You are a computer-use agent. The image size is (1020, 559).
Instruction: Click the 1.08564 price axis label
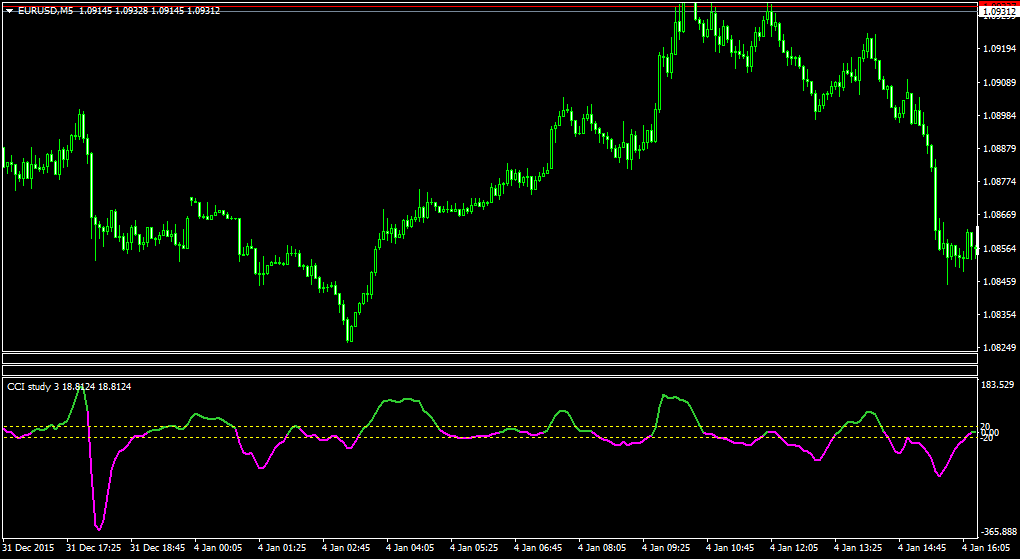click(1000, 249)
